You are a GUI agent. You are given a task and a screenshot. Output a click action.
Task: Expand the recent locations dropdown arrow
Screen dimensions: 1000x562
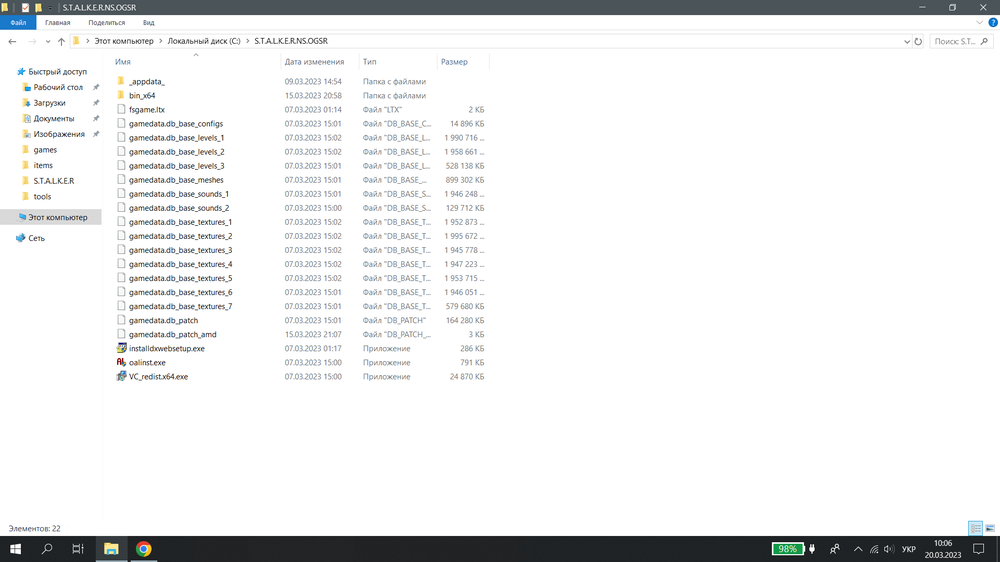pos(48,41)
